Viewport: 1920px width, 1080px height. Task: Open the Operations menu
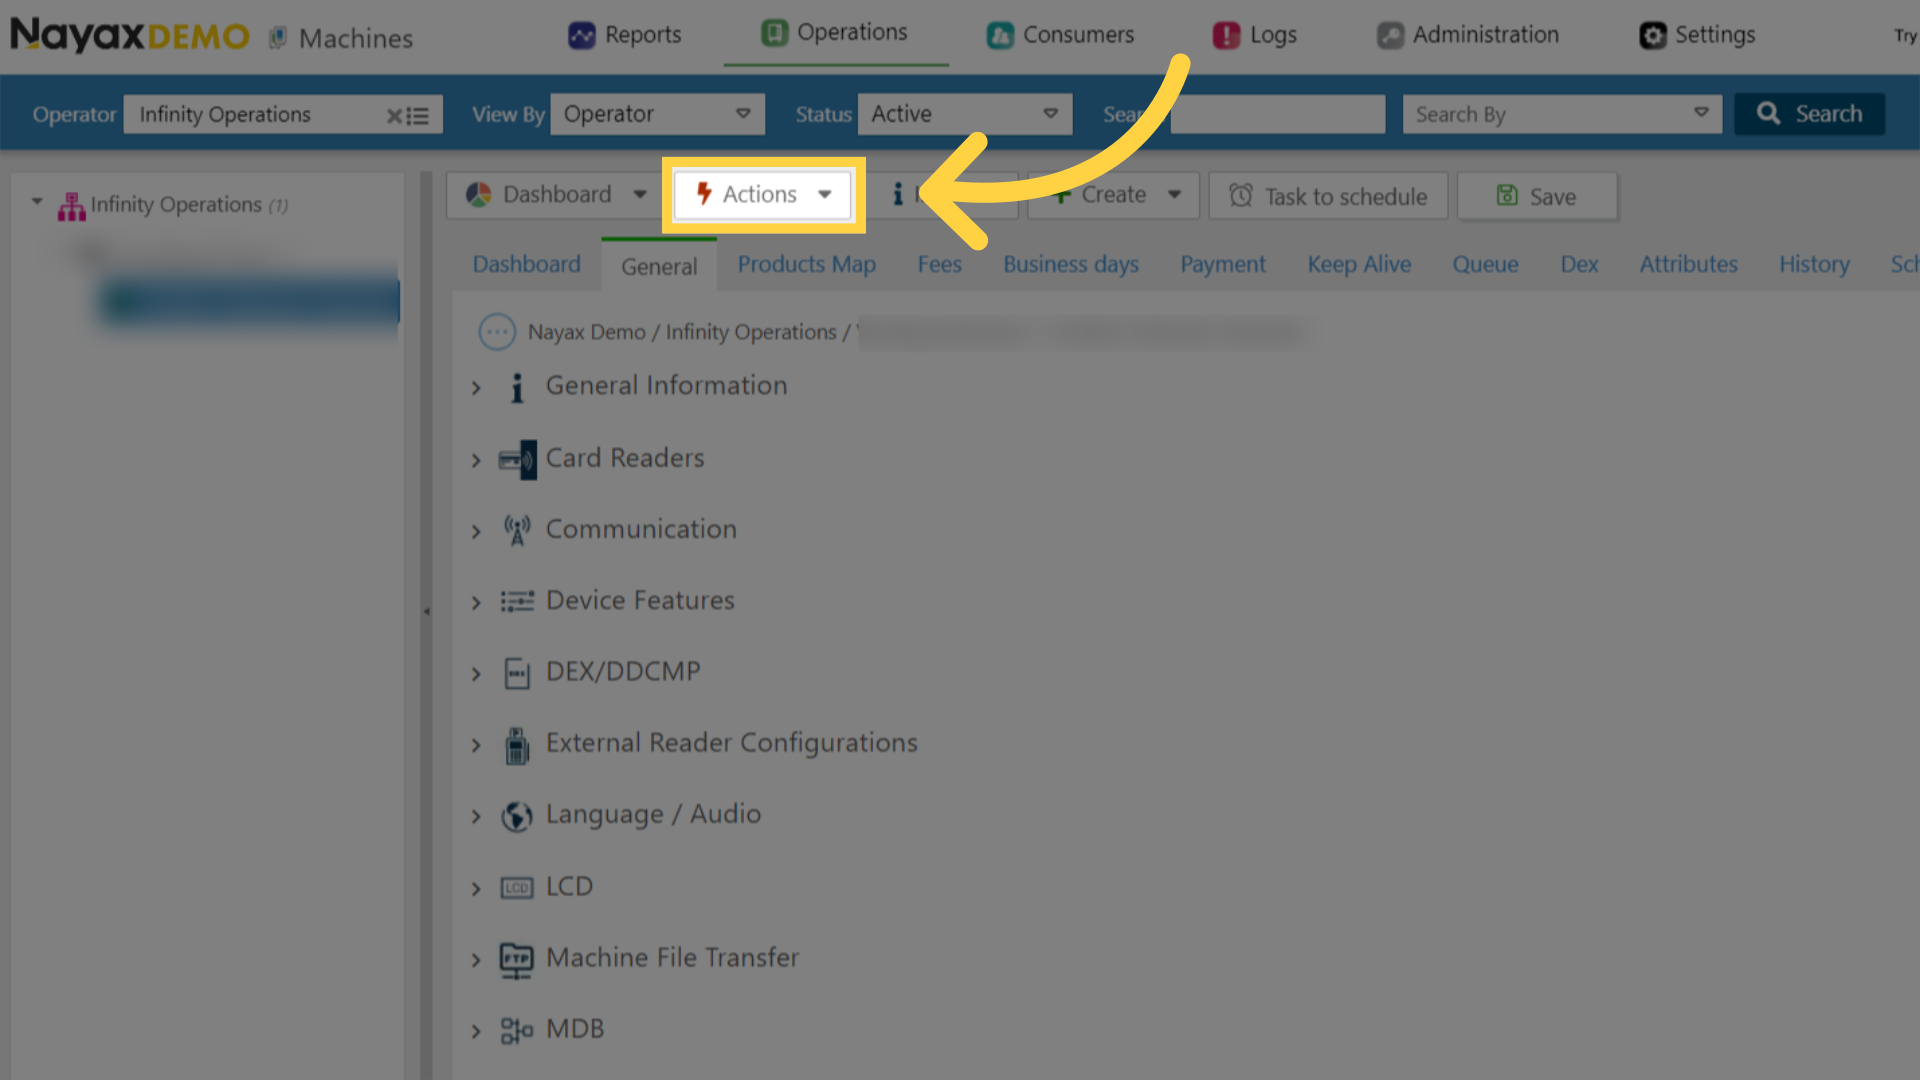[835, 33]
